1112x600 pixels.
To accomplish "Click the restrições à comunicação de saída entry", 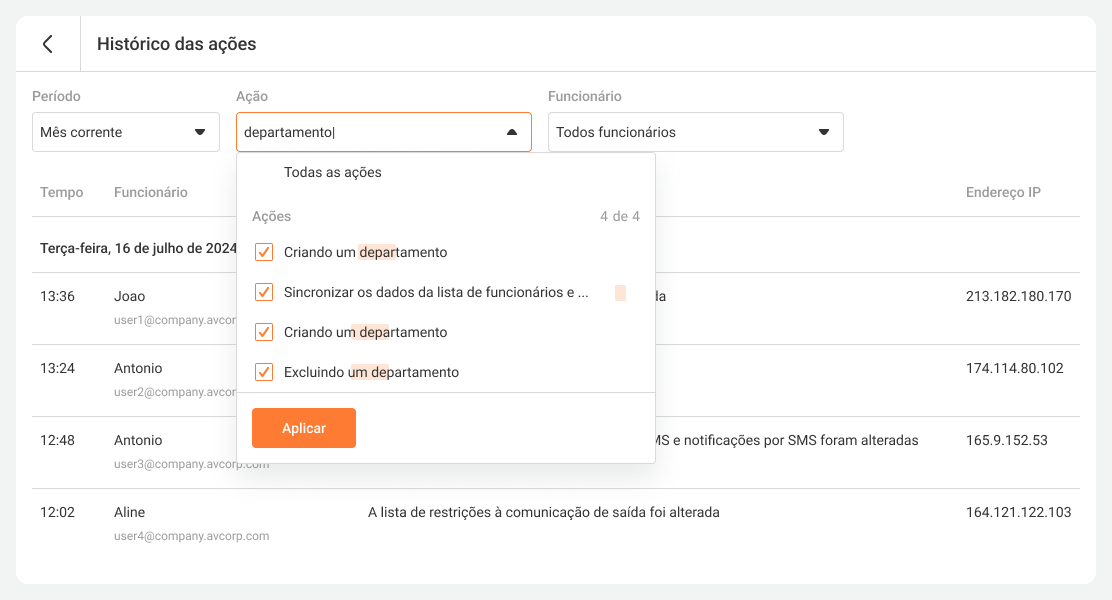I will tap(543, 512).
